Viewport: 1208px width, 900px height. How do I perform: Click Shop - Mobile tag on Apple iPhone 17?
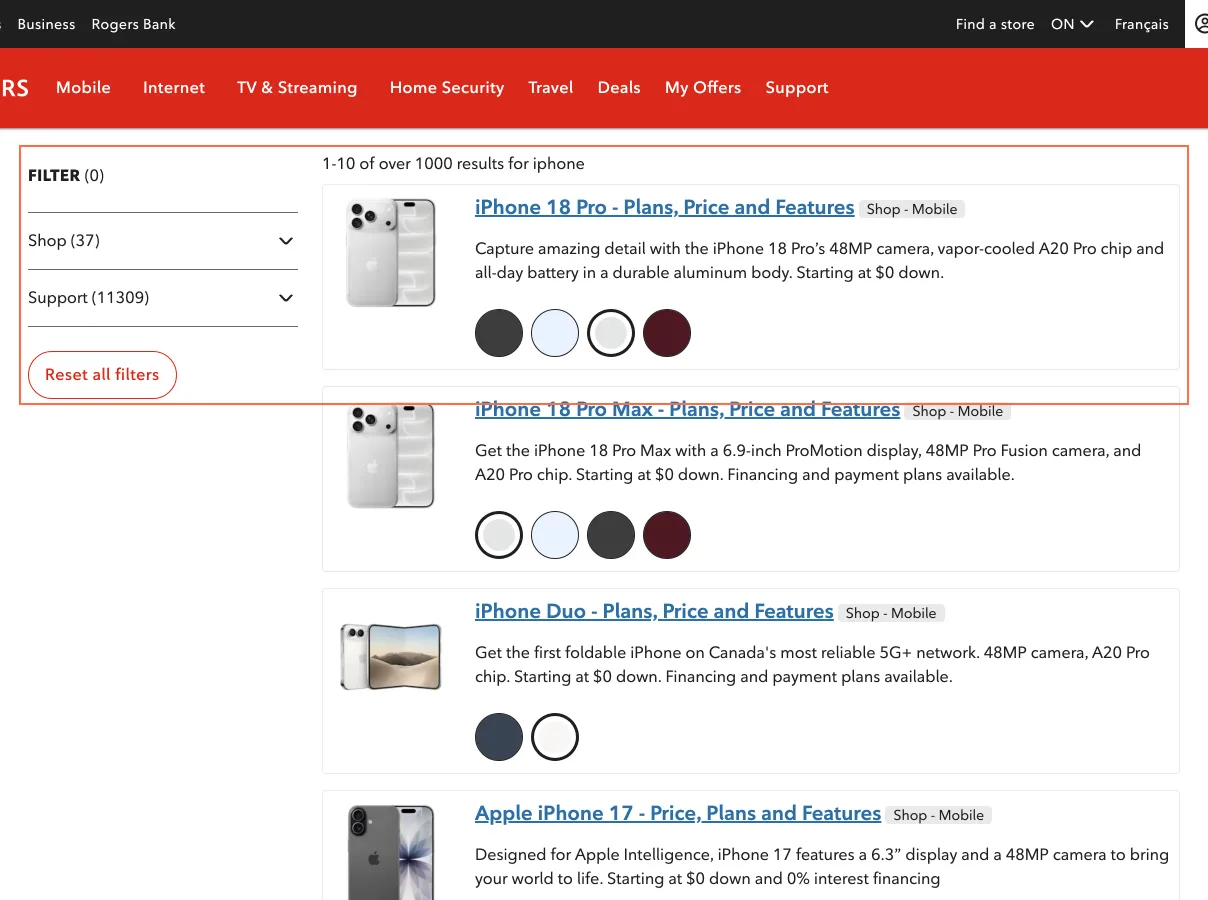click(x=939, y=815)
